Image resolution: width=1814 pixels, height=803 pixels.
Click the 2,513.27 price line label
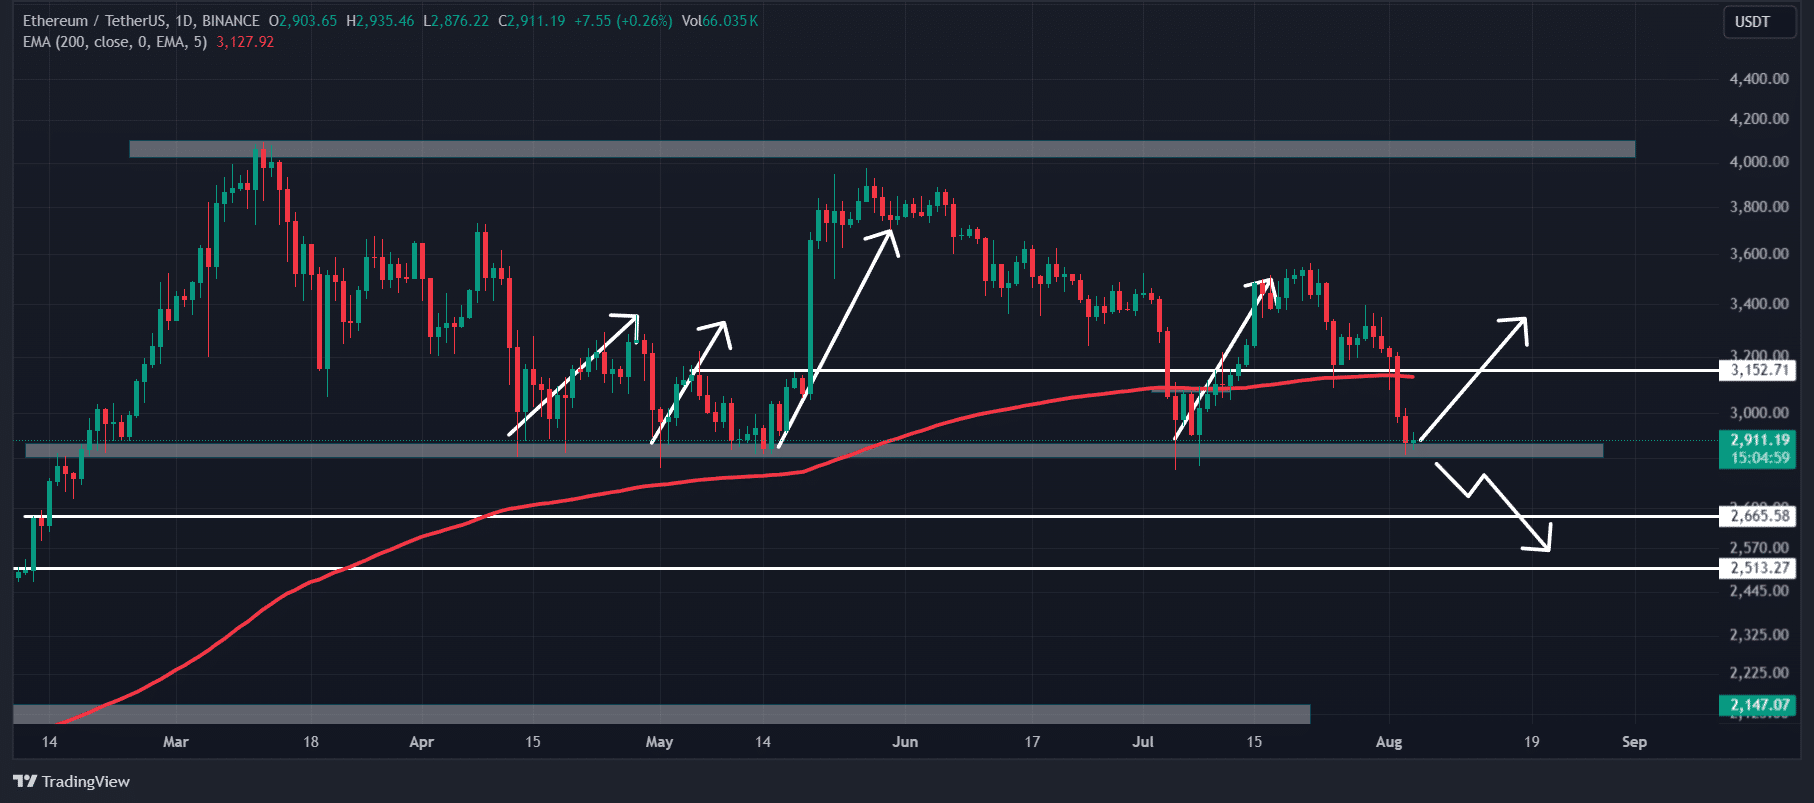(x=1757, y=568)
